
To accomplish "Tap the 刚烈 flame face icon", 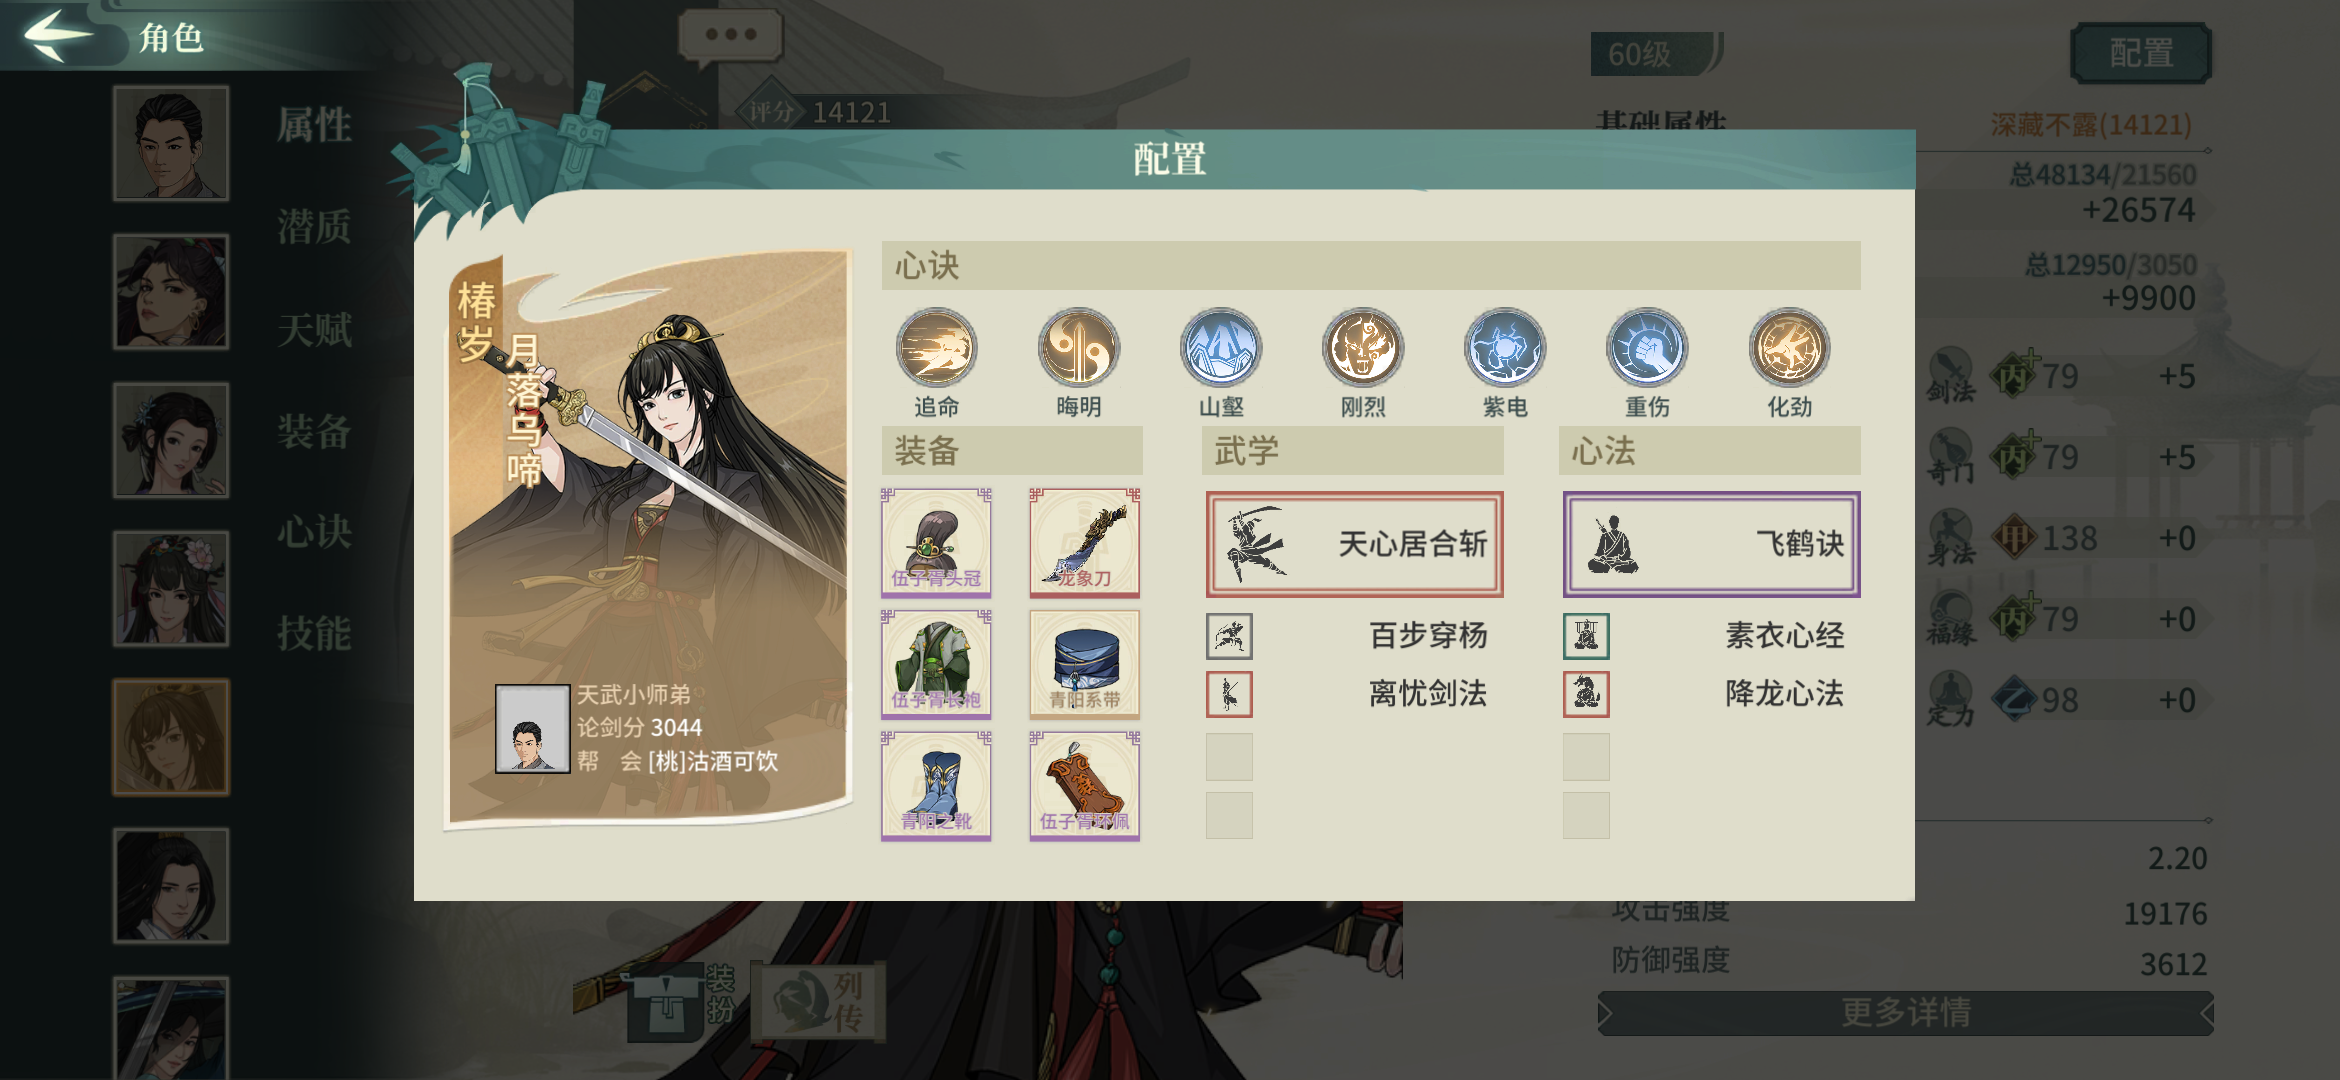I will (1363, 348).
